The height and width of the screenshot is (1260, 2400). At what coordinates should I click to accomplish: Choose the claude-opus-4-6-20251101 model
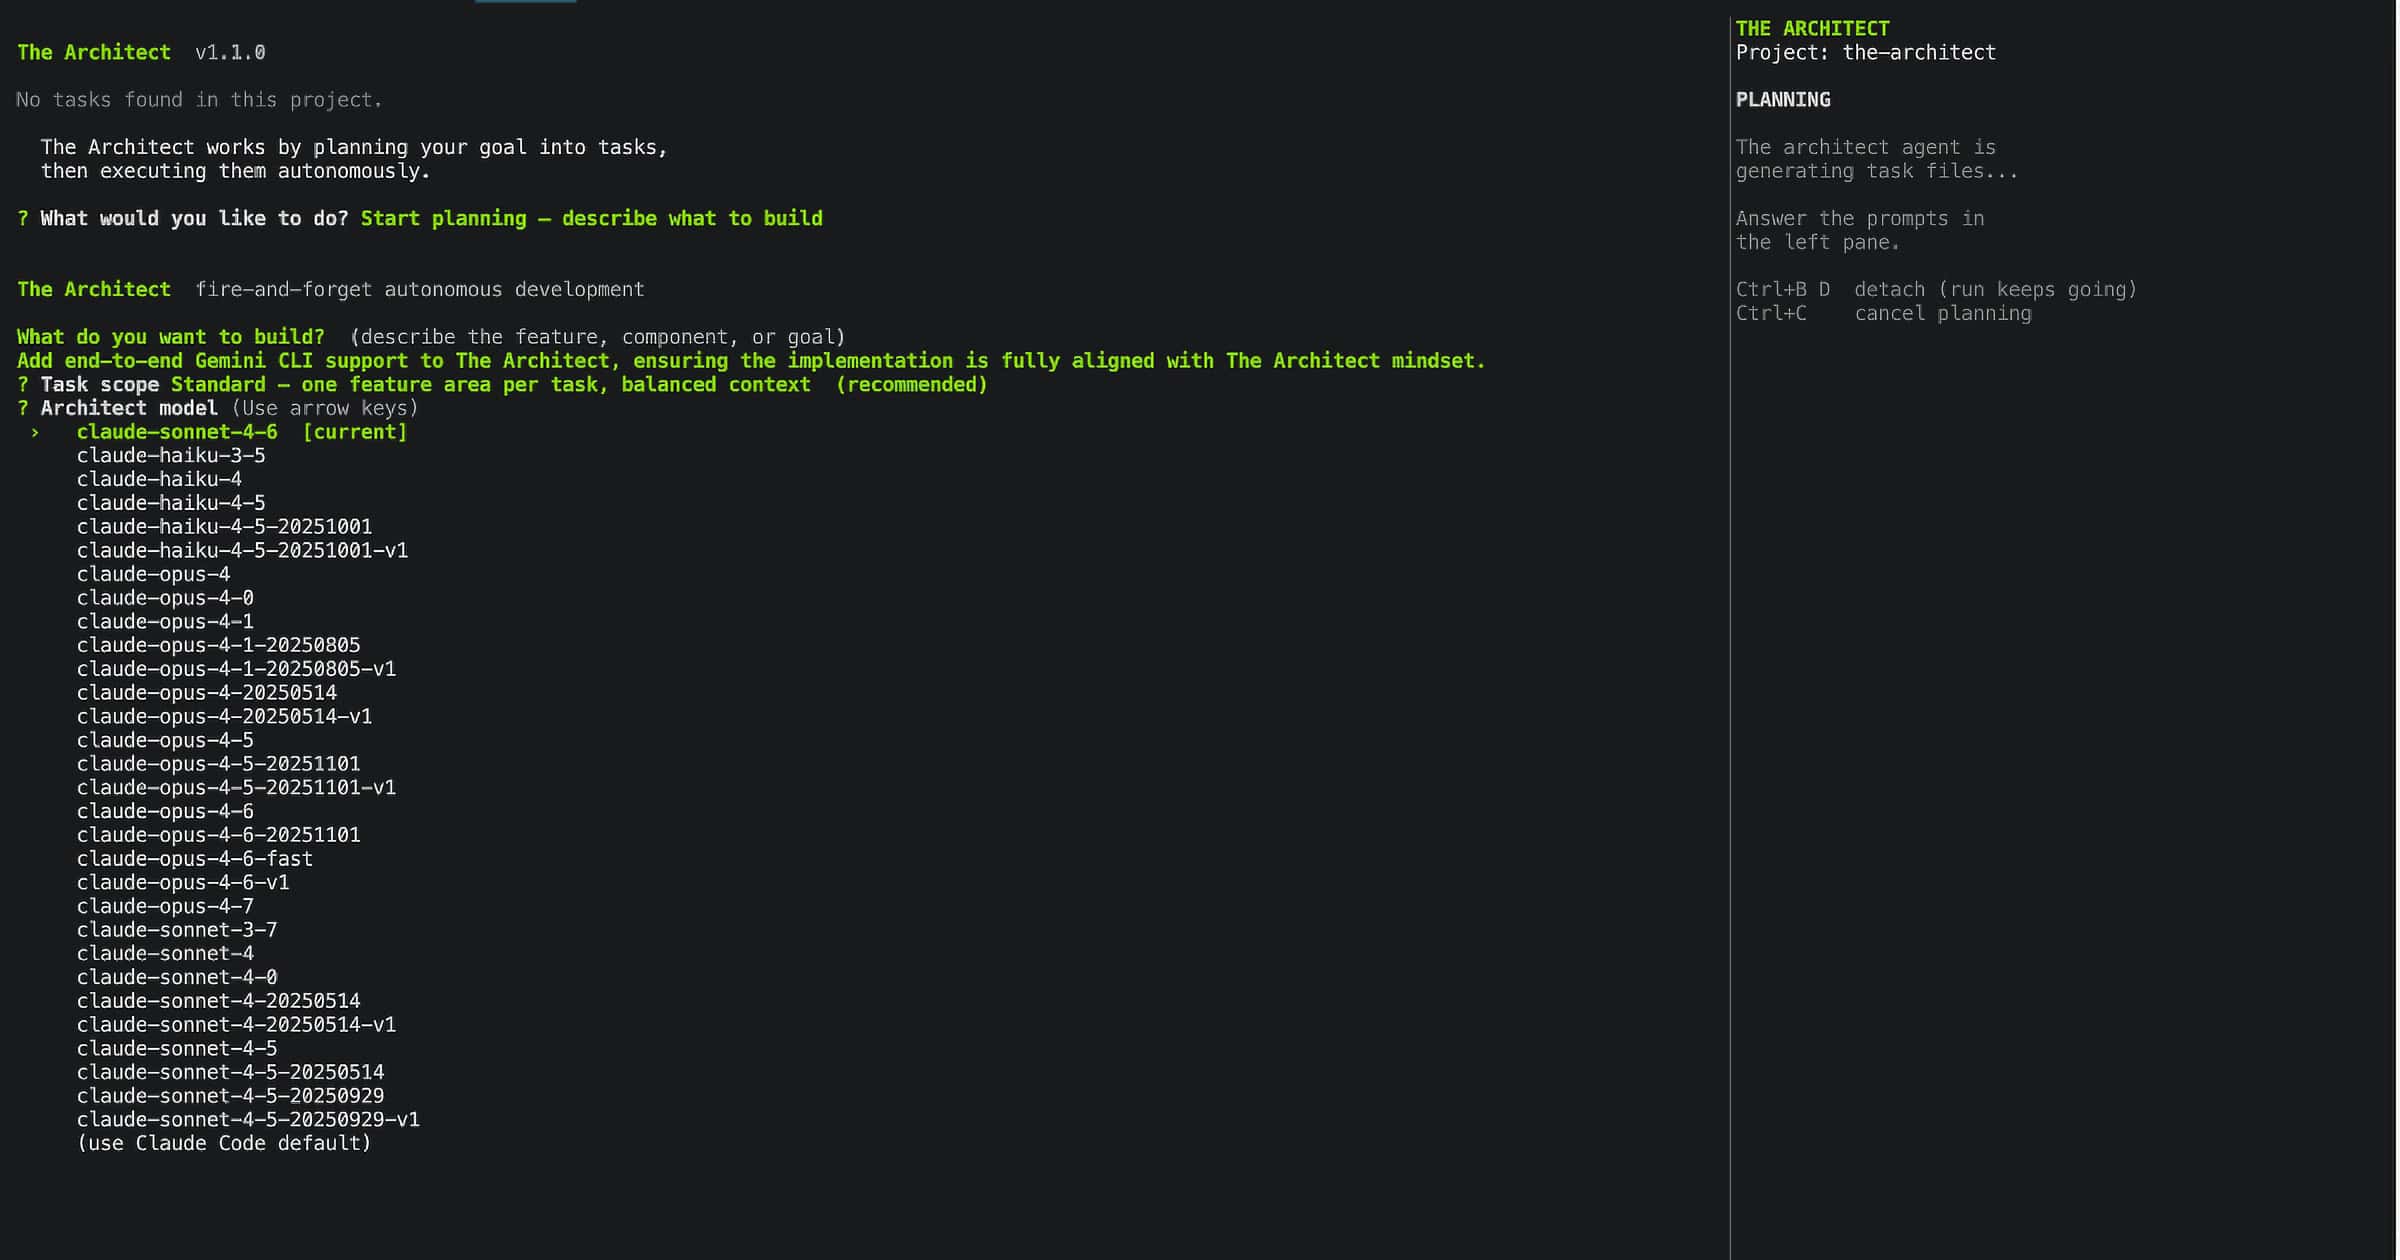[x=218, y=835]
